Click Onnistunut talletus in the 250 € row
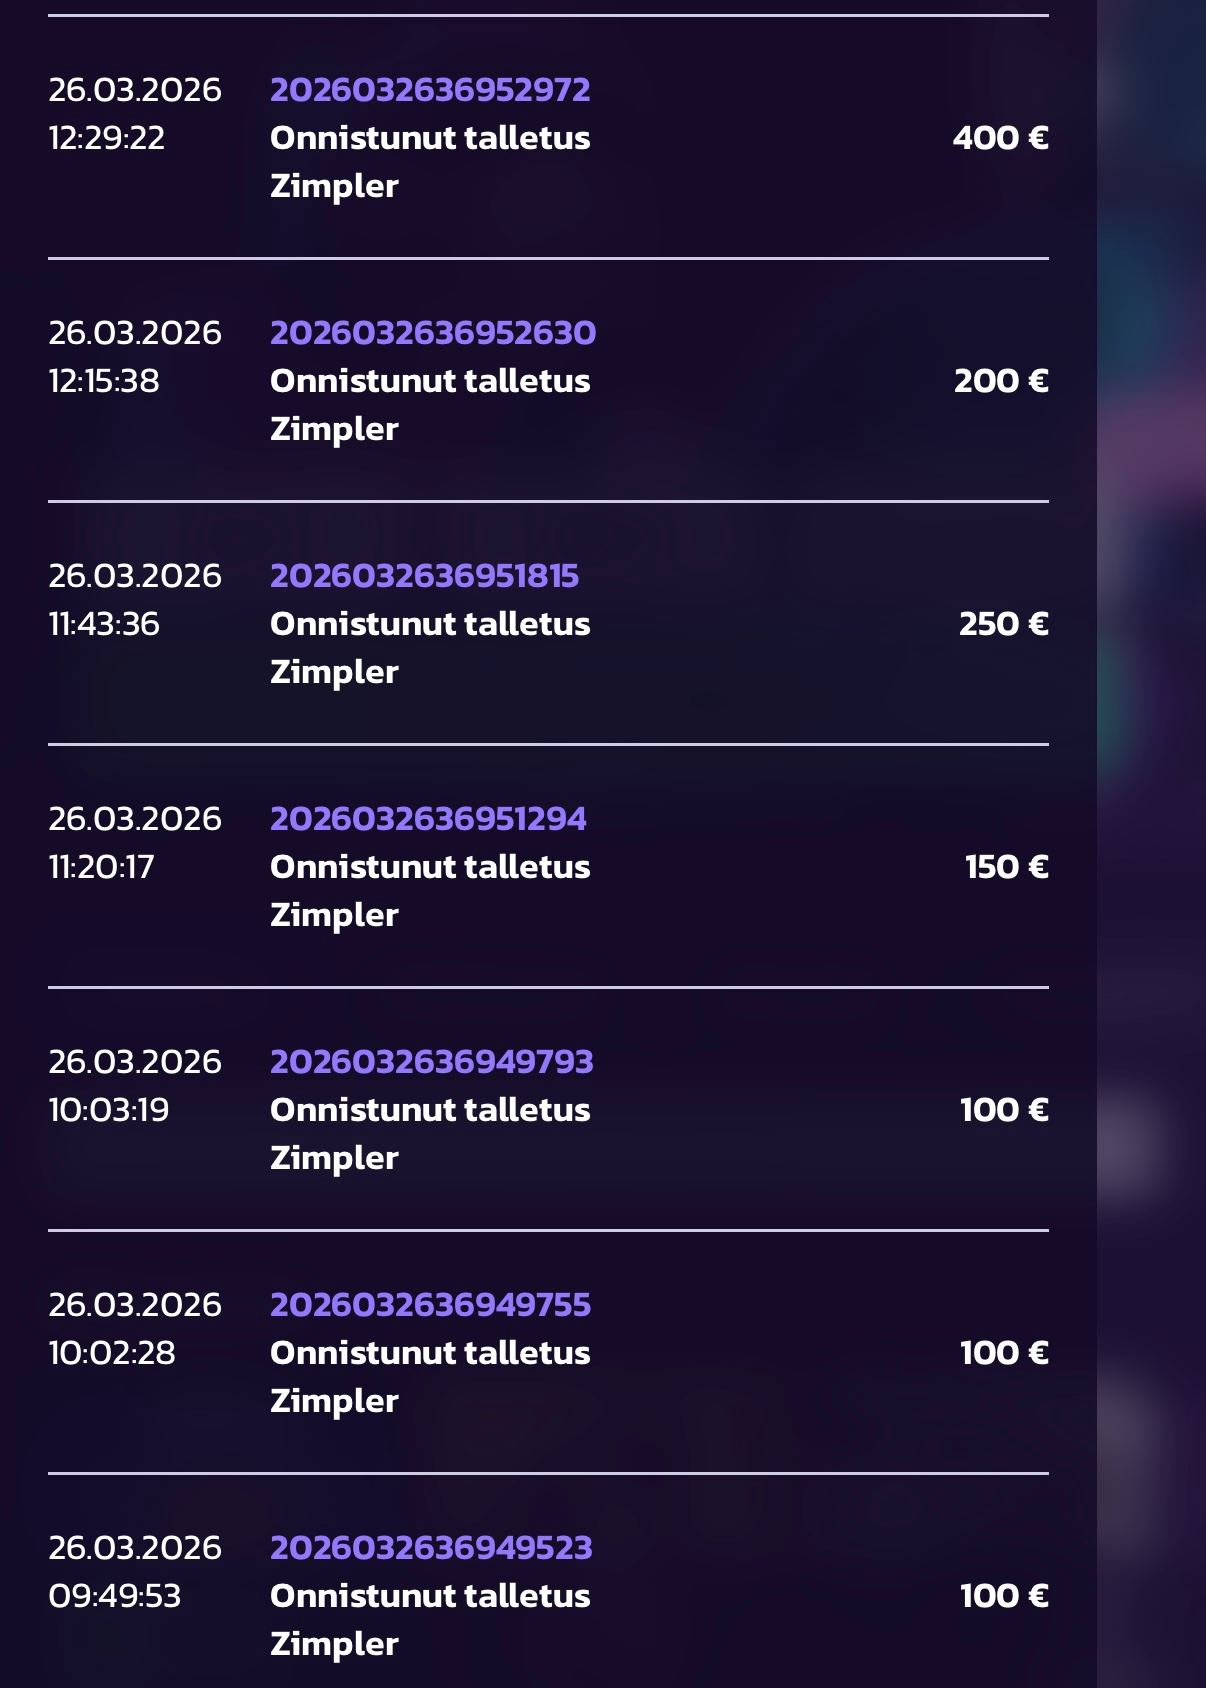This screenshot has width=1206, height=1688. point(430,624)
